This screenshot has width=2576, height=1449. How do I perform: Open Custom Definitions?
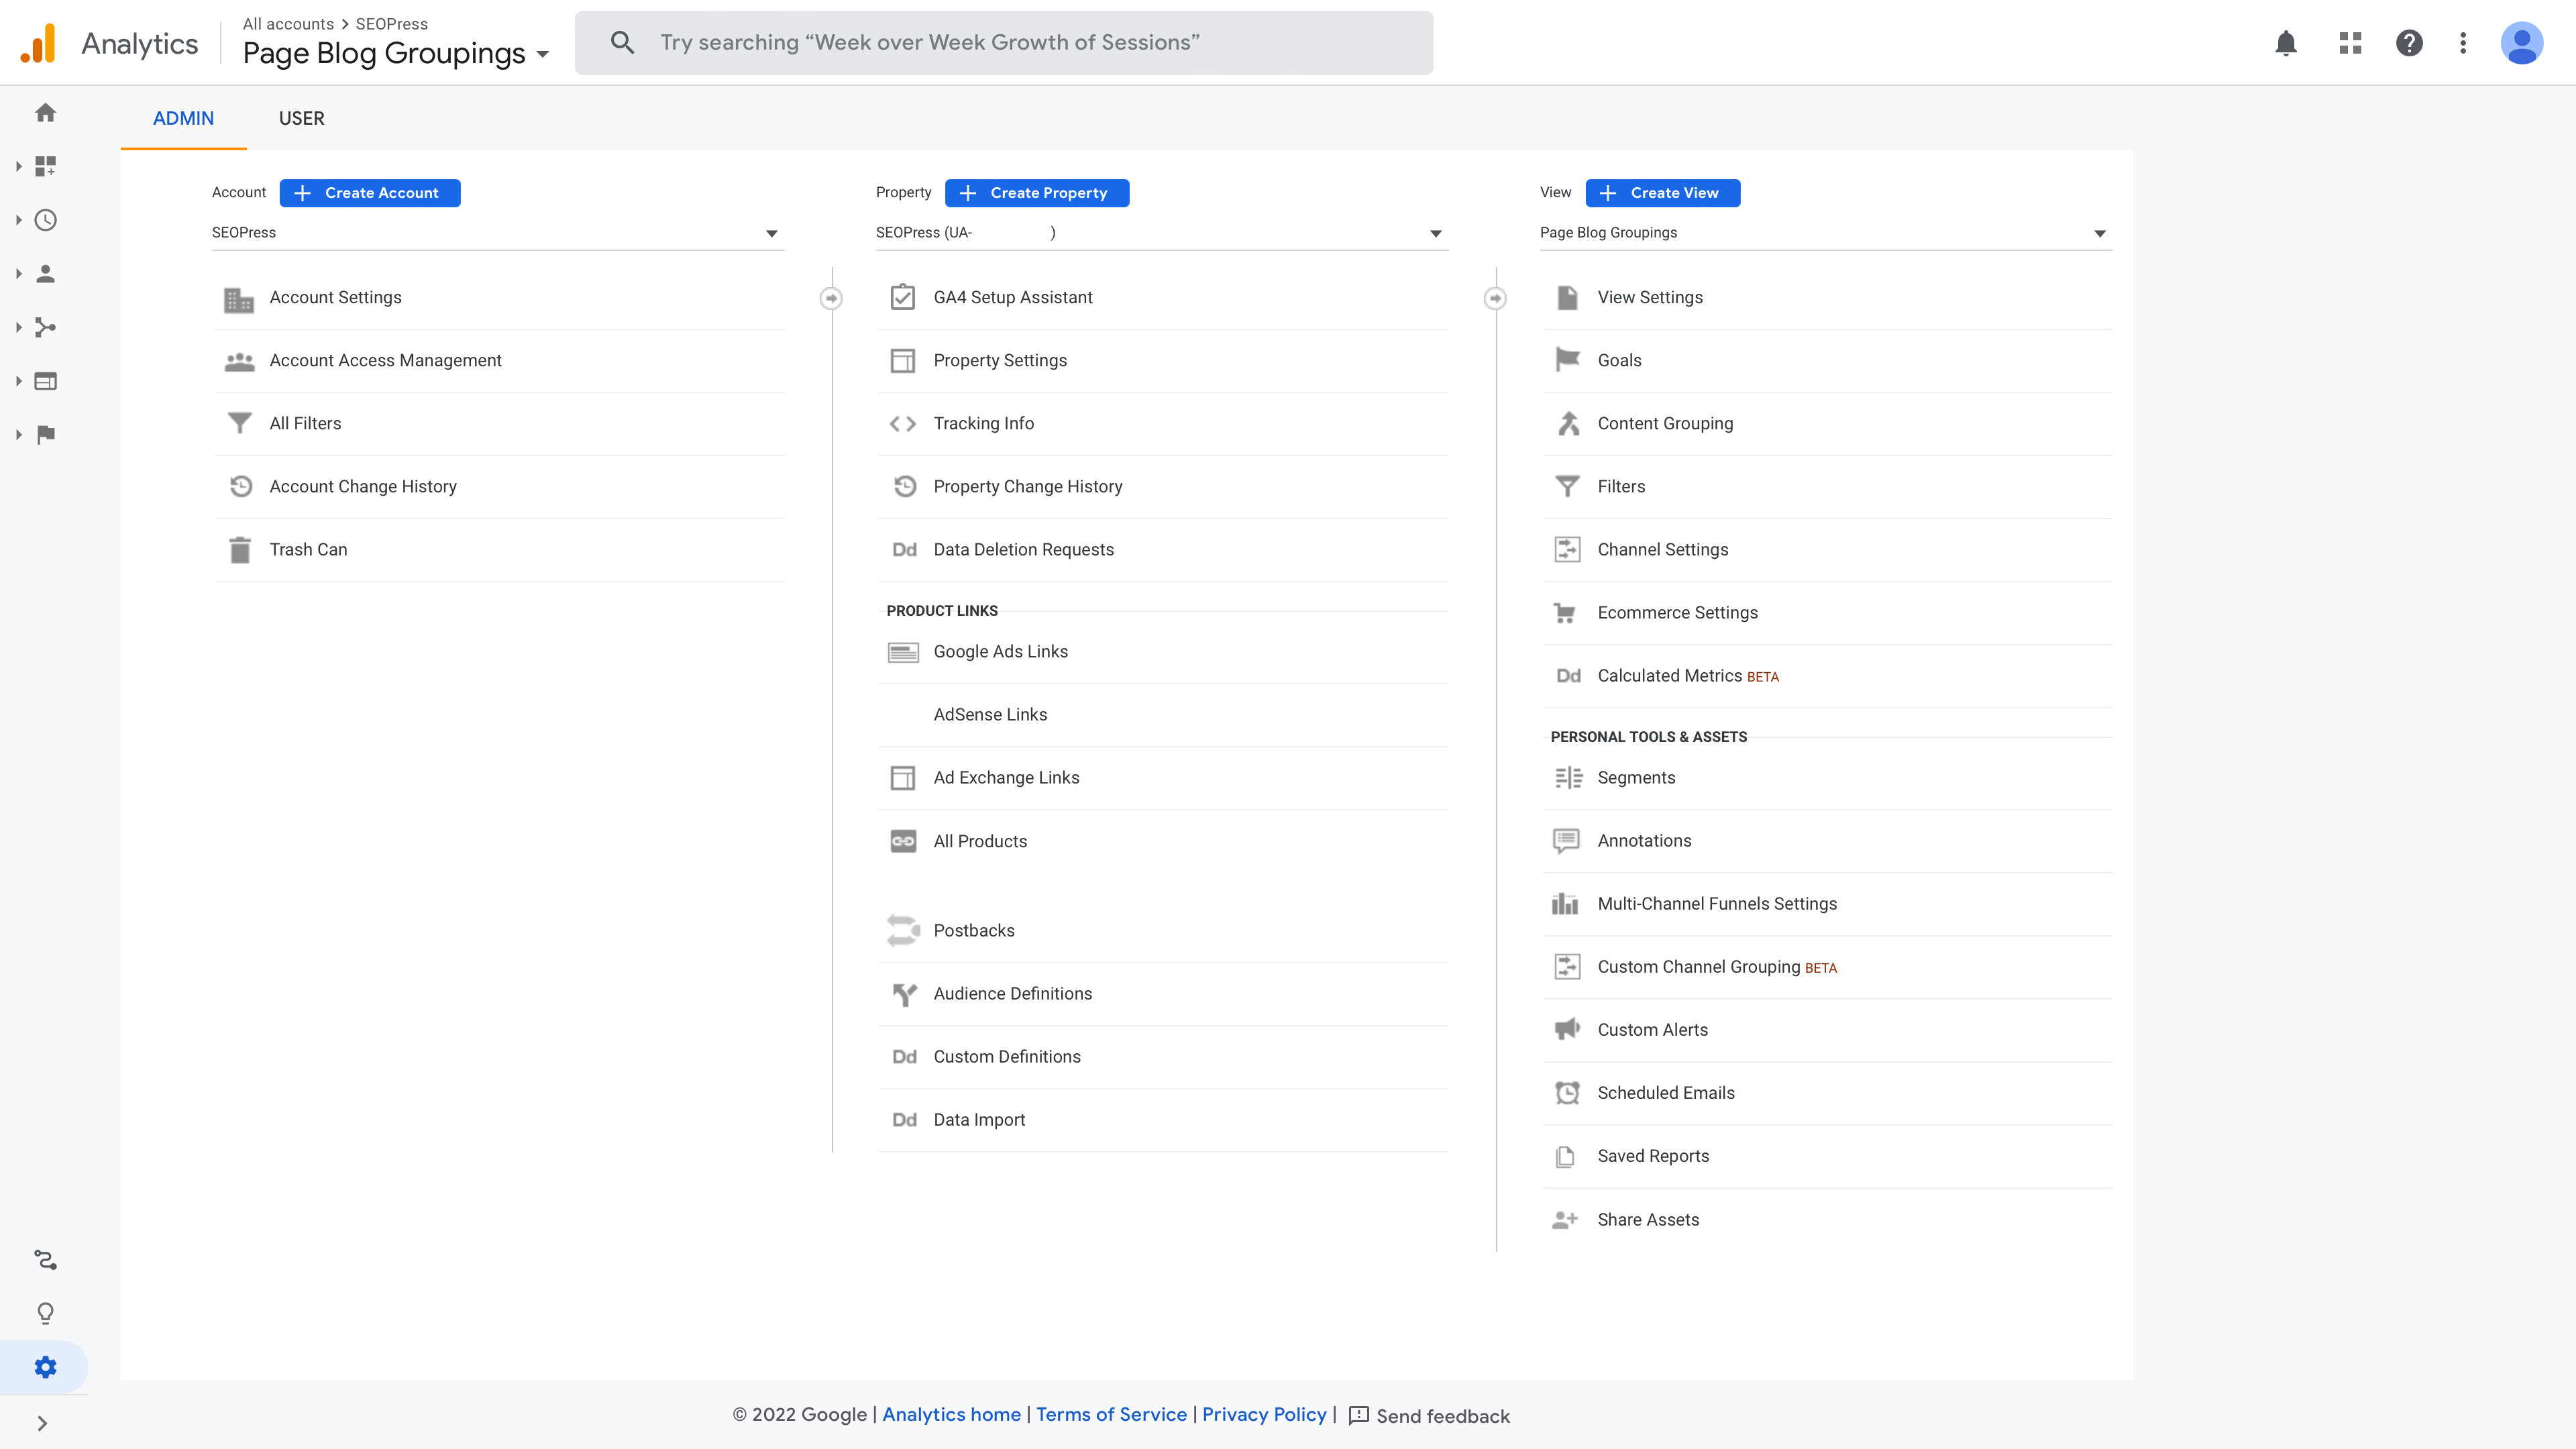[x=1162, y=1057]
